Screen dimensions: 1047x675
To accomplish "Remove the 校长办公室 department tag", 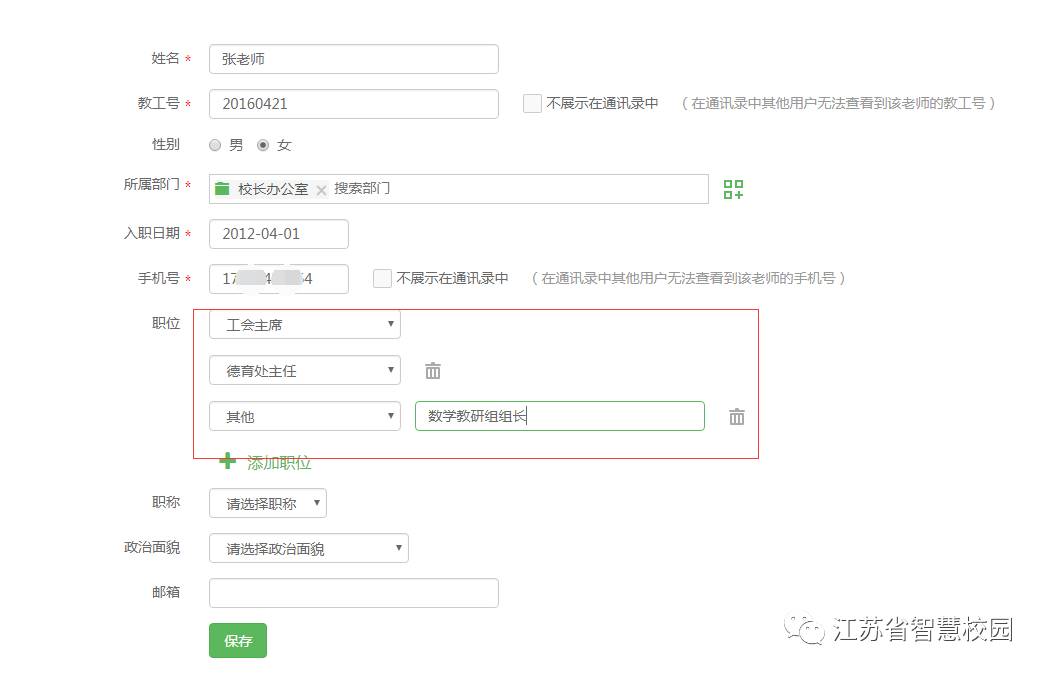I will 321,190.
